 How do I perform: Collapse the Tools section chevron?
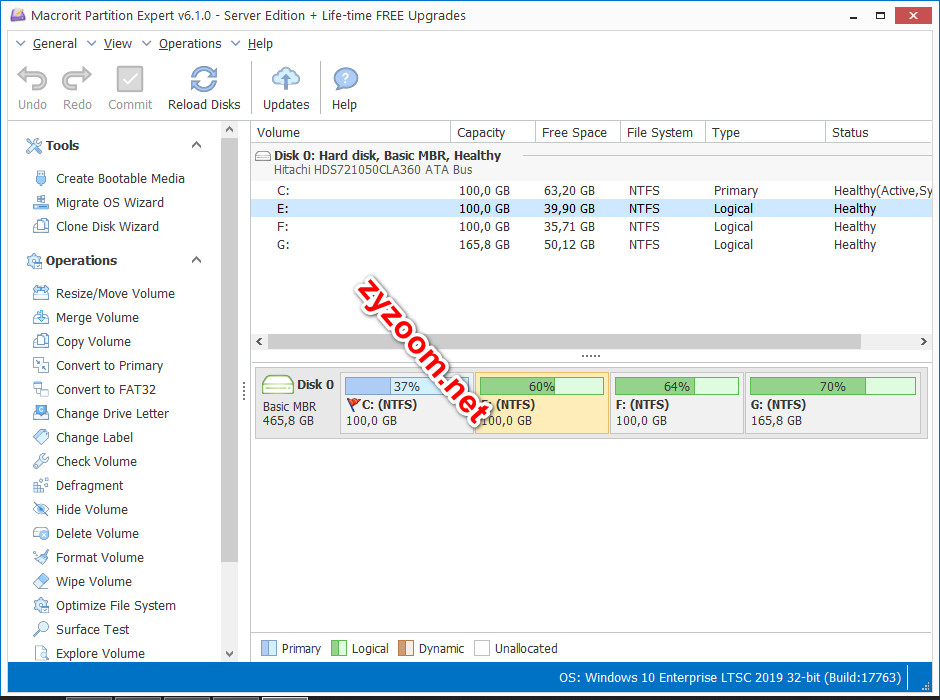(196, 145)
